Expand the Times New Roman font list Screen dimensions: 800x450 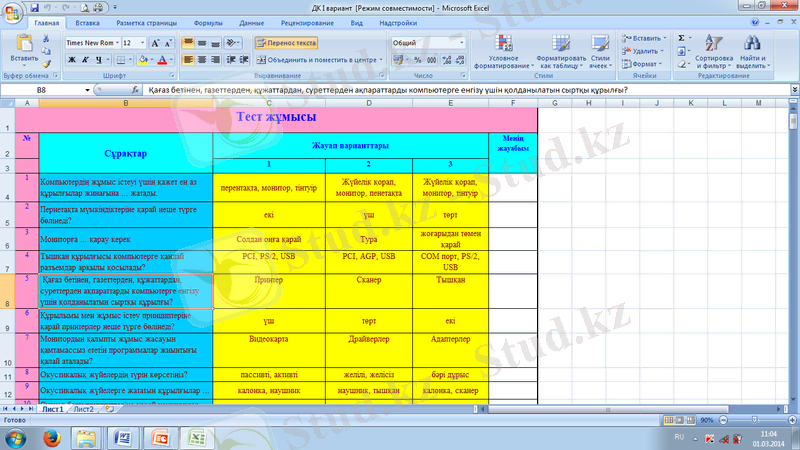click(x=115, y=44)
